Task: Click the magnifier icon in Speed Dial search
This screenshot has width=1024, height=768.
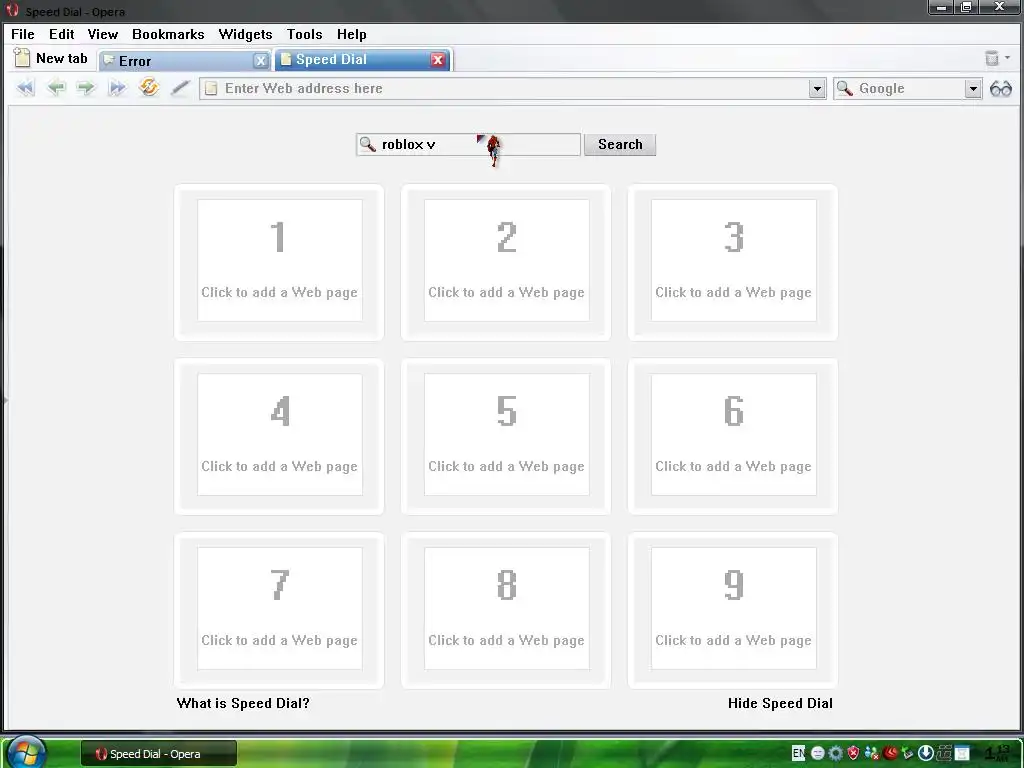Action: [x=368, y=144]
